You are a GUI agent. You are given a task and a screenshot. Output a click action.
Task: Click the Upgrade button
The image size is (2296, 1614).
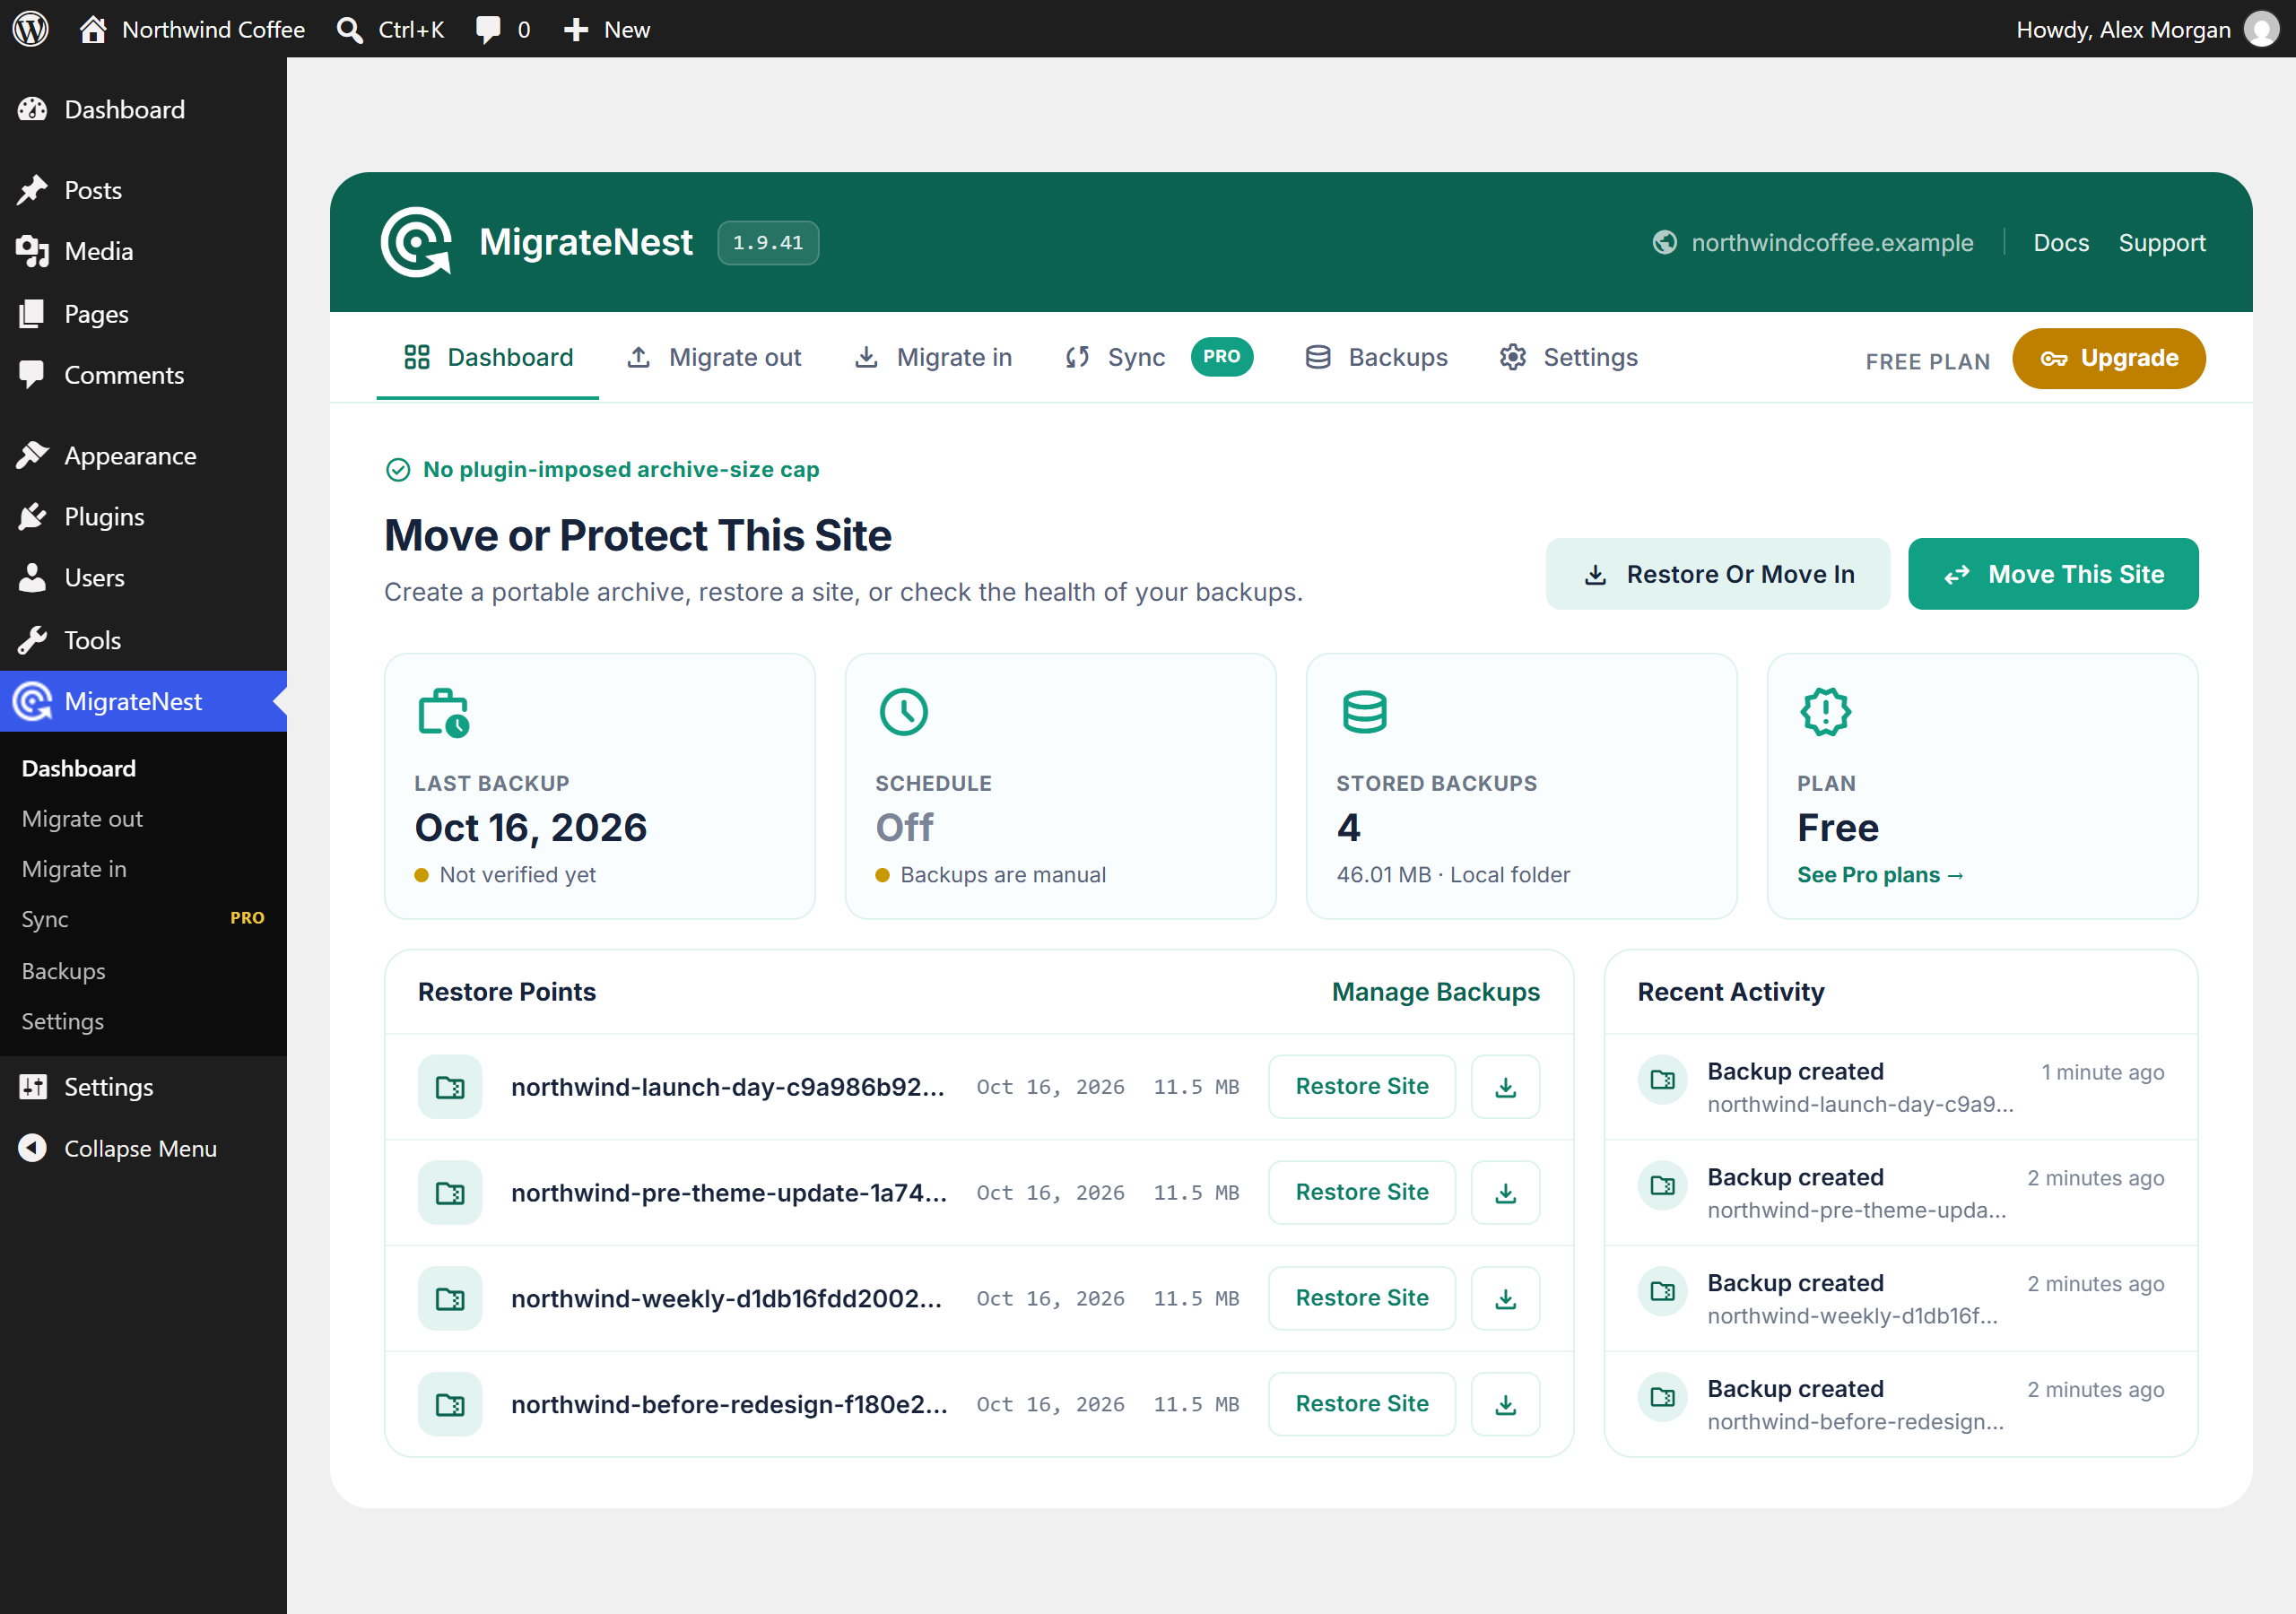point(2108,359)
